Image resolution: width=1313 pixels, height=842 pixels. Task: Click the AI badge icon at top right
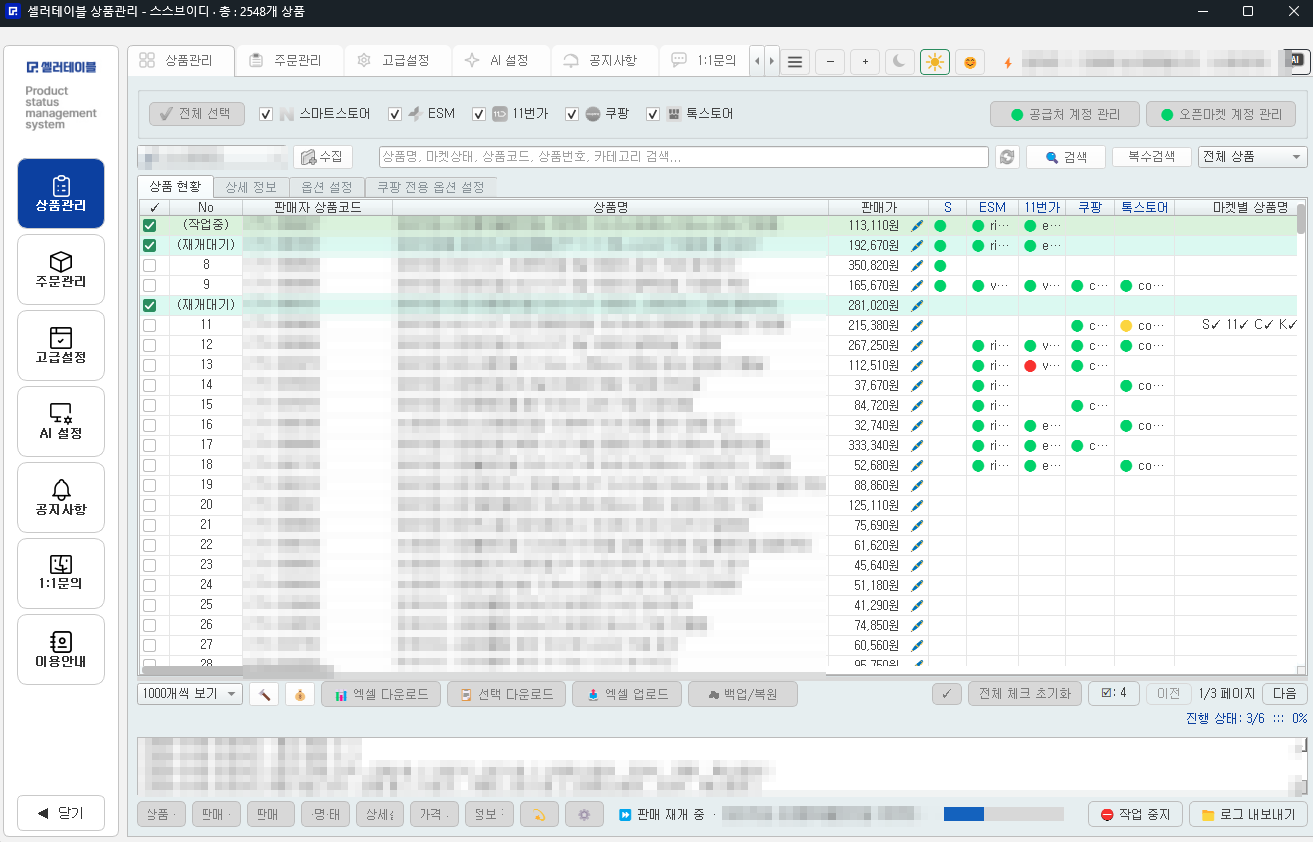pyautogui.click(x=1296, y=61)
